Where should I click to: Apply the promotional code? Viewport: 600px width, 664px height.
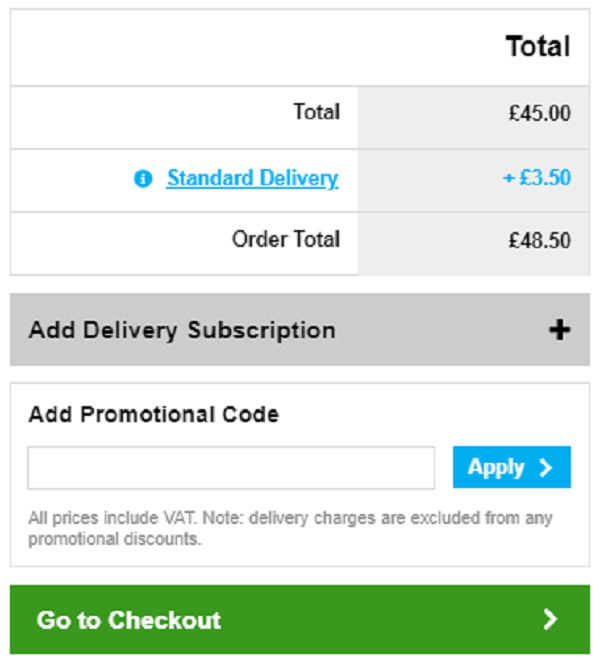(x=512, y=467)
